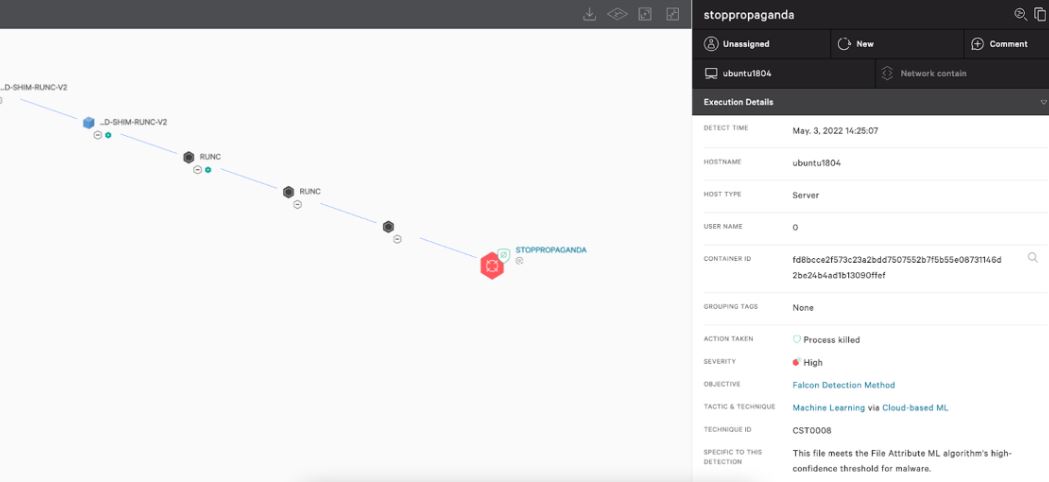Click the grouping tags value None
Viewport: 1049px width, 482px height.
click(803, 308)
